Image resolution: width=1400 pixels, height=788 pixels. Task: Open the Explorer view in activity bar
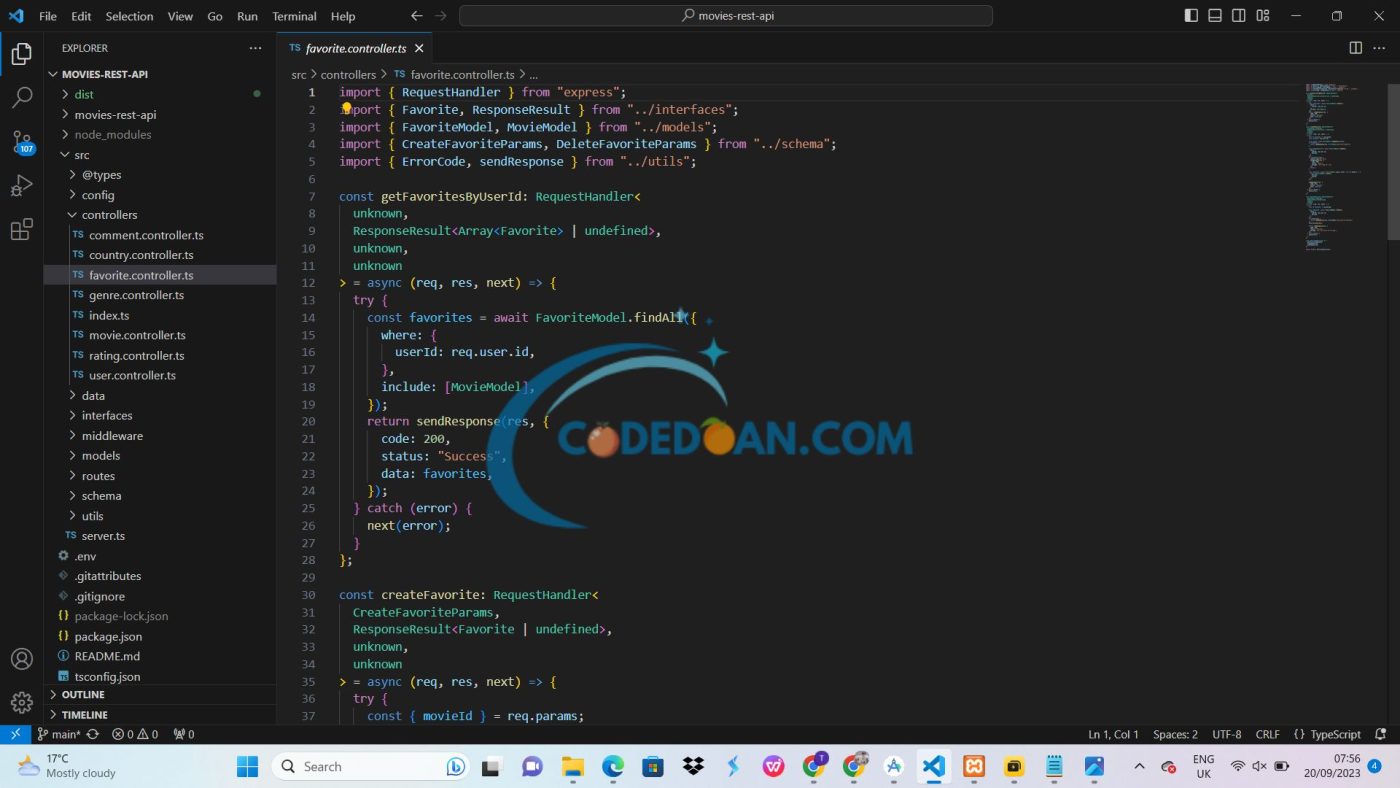(21, 54)
